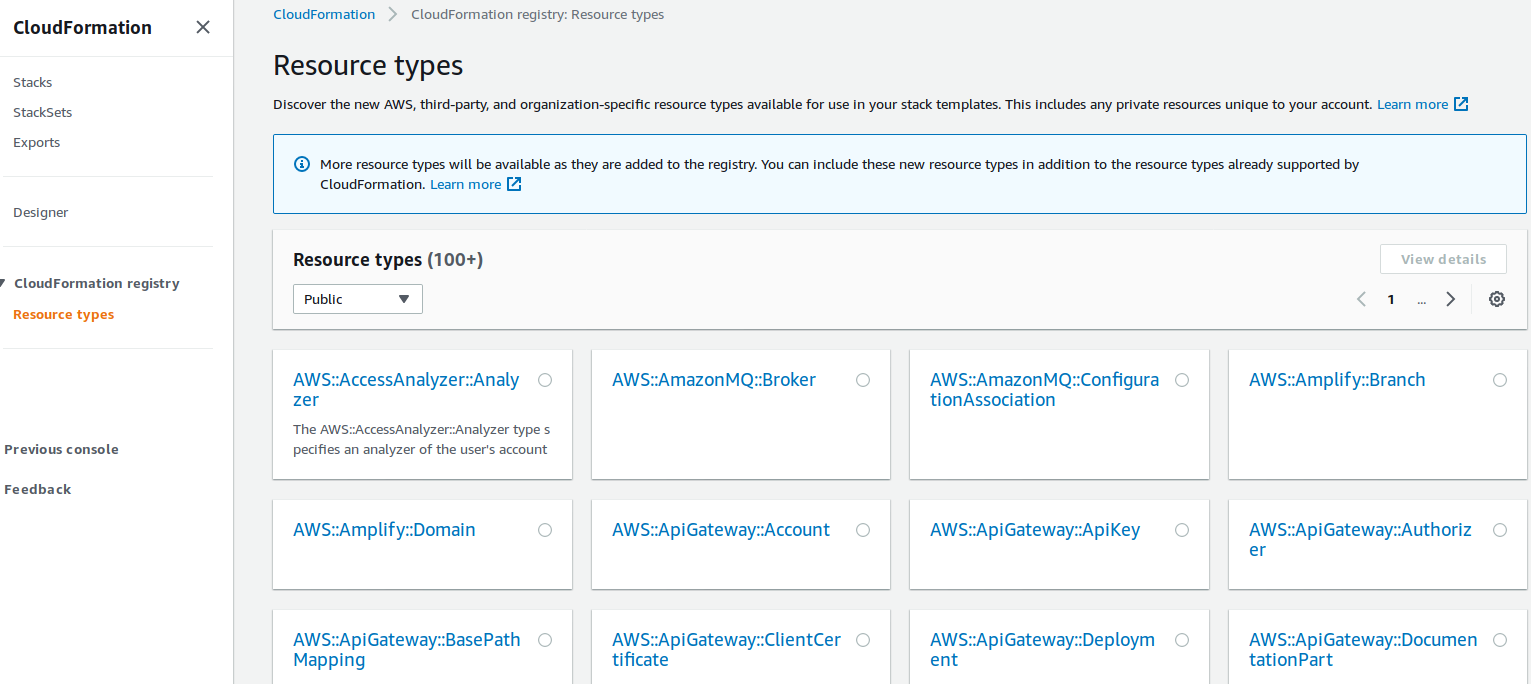The image size is (1531, 684).
Task: Click the View details button
Action: pos(1443,258)
